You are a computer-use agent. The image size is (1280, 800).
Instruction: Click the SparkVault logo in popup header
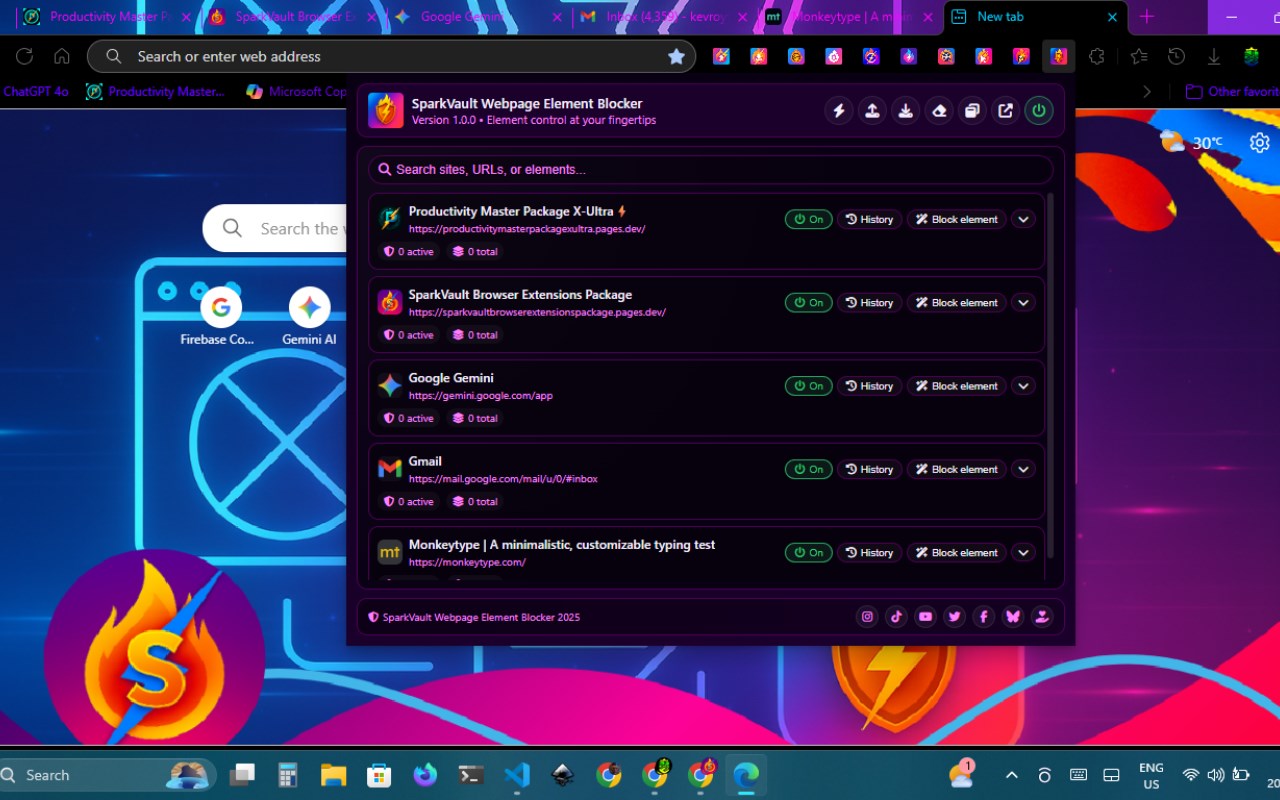(x=386, y=111)
